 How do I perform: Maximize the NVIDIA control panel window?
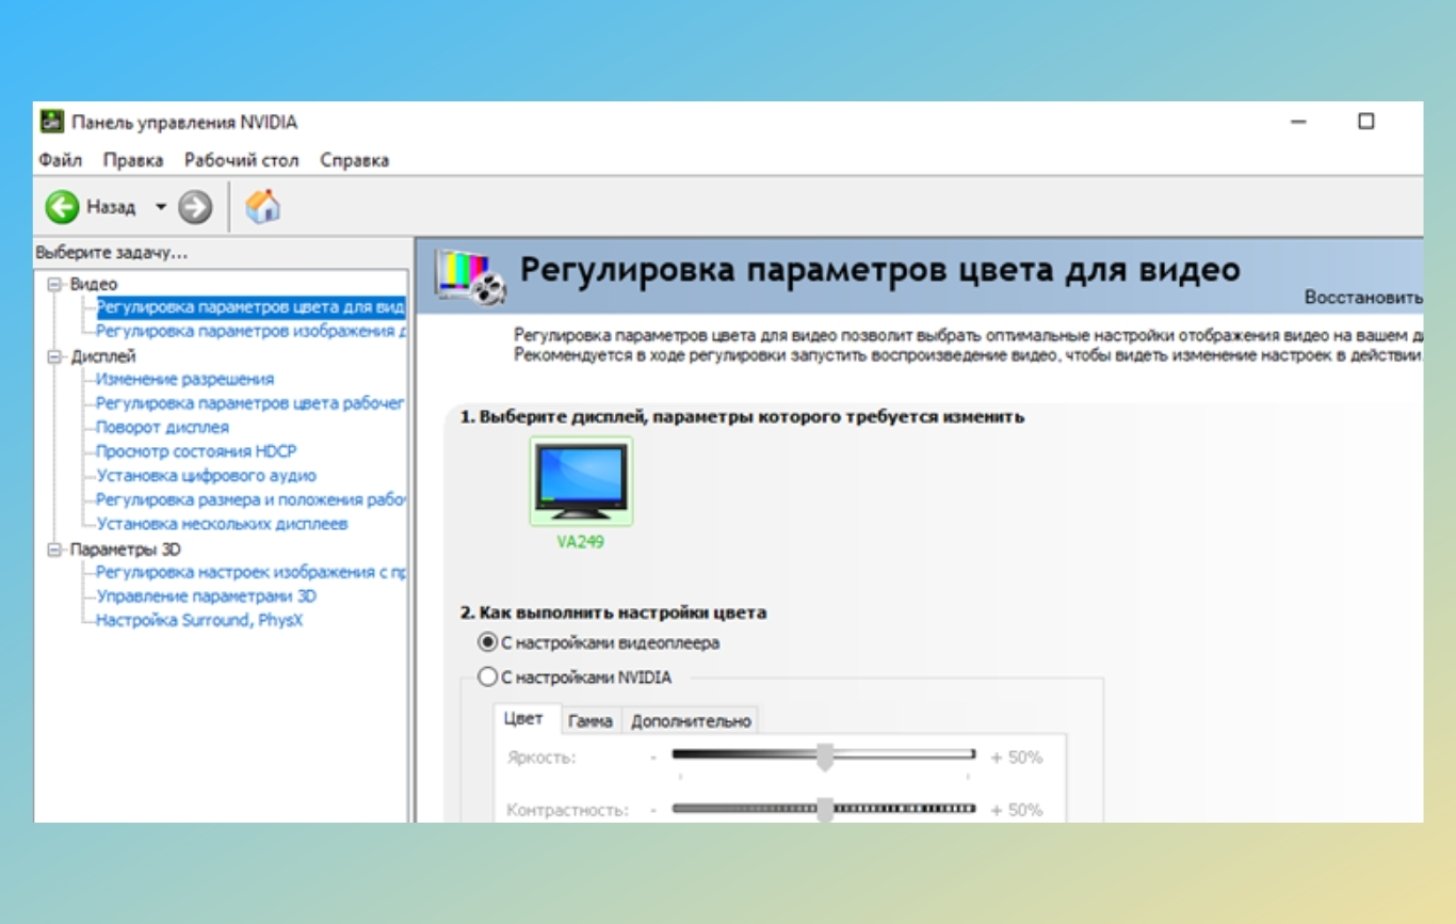tap(1366, 121)
